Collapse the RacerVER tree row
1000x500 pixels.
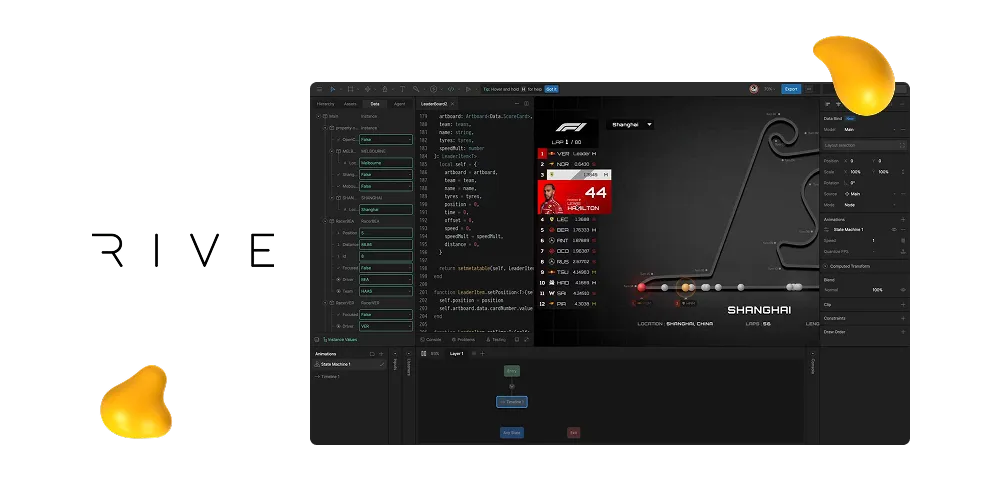pyautogui.click(x=325, y=303)
